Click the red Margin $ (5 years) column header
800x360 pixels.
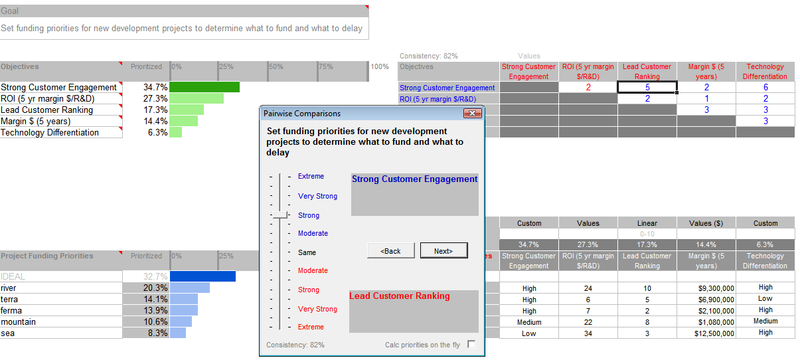click(x=706, y=71)
